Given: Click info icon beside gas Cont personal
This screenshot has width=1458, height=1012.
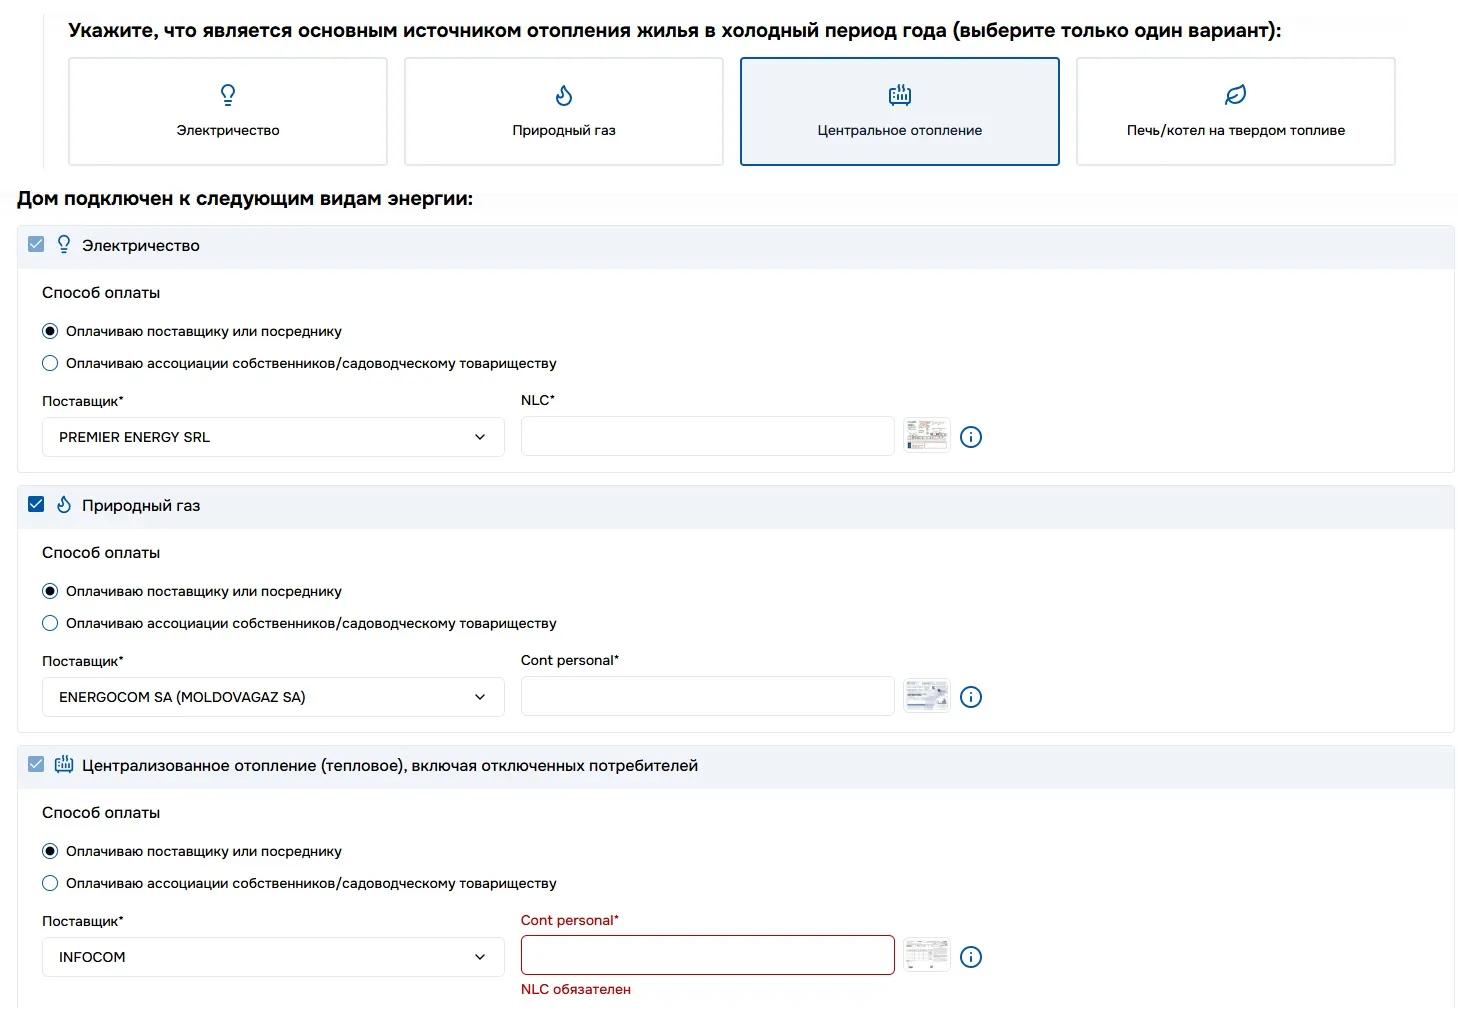Looking at the screenshot, I should 971,697.
